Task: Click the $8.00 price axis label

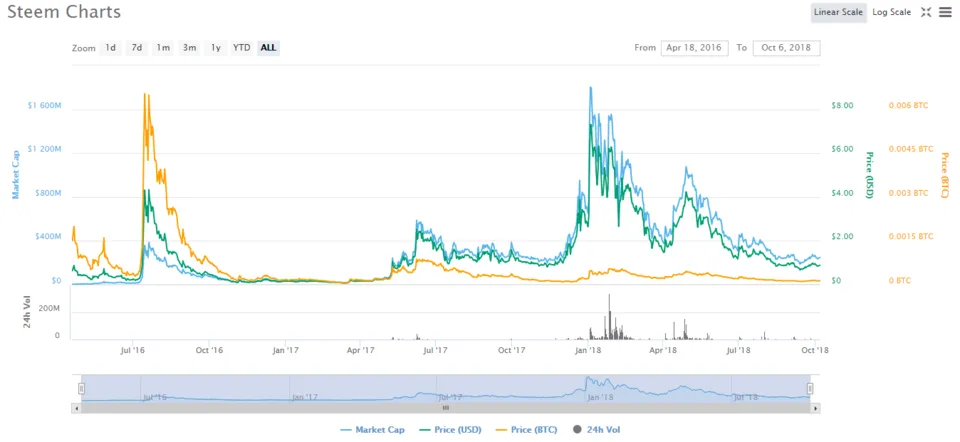Action: coord(842,105)
